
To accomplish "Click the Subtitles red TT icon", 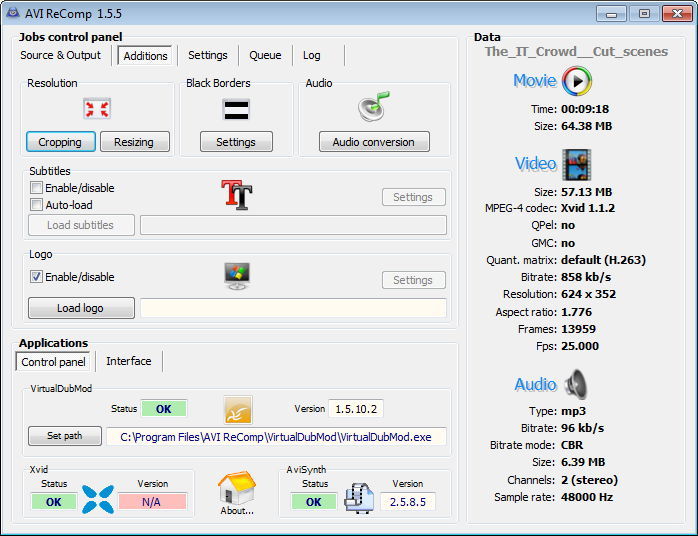I will point(237,194).
